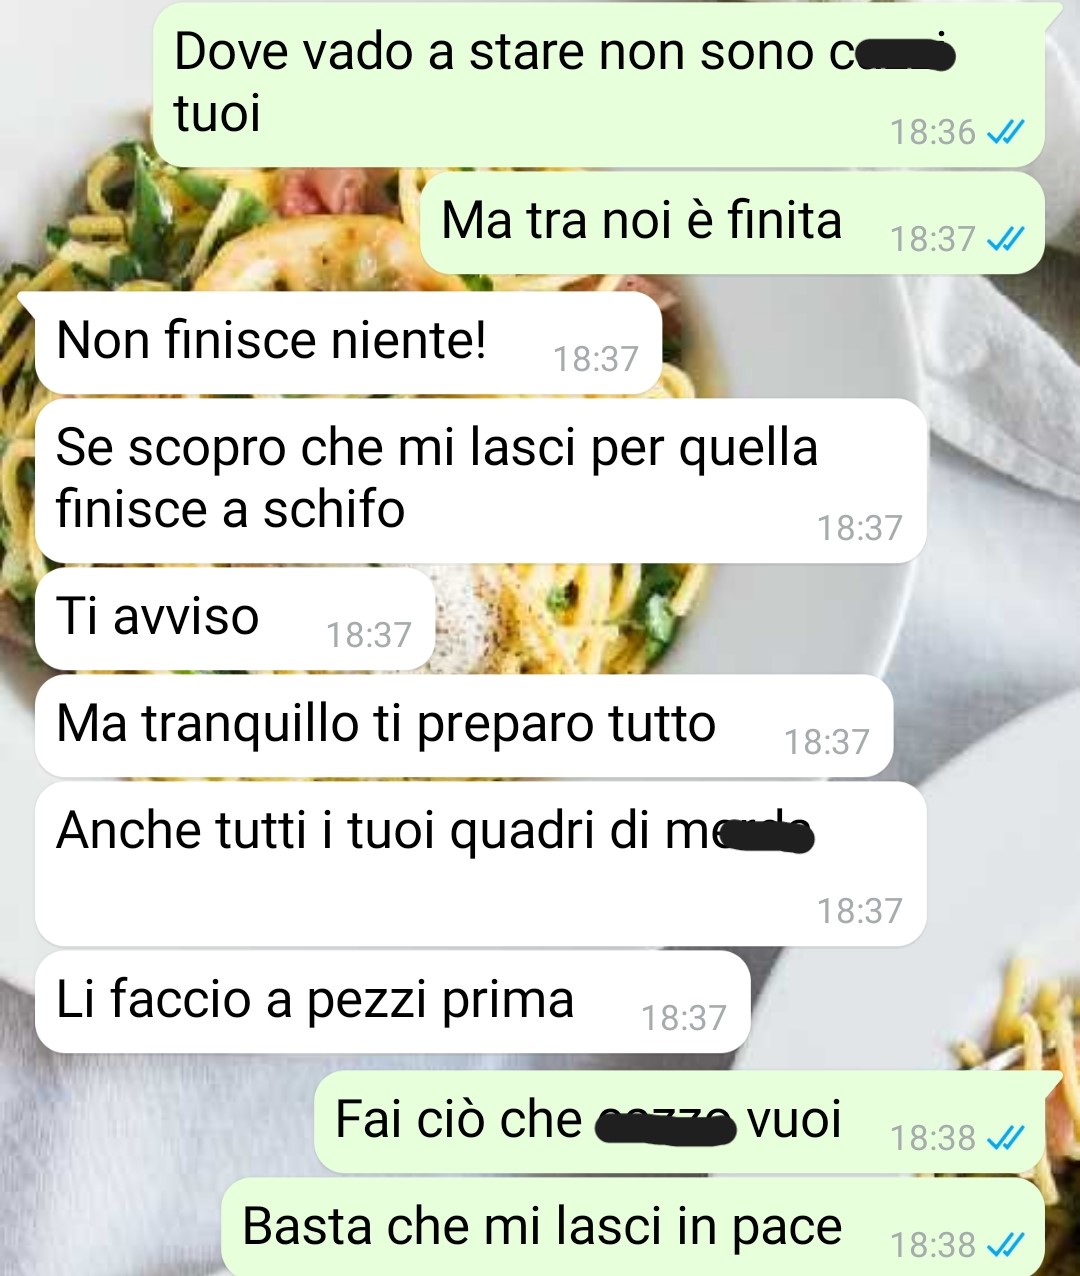Select the 'Ma tra noi è finita' message
This screenshot has height=1276, width=1080.
coord(733,222)
